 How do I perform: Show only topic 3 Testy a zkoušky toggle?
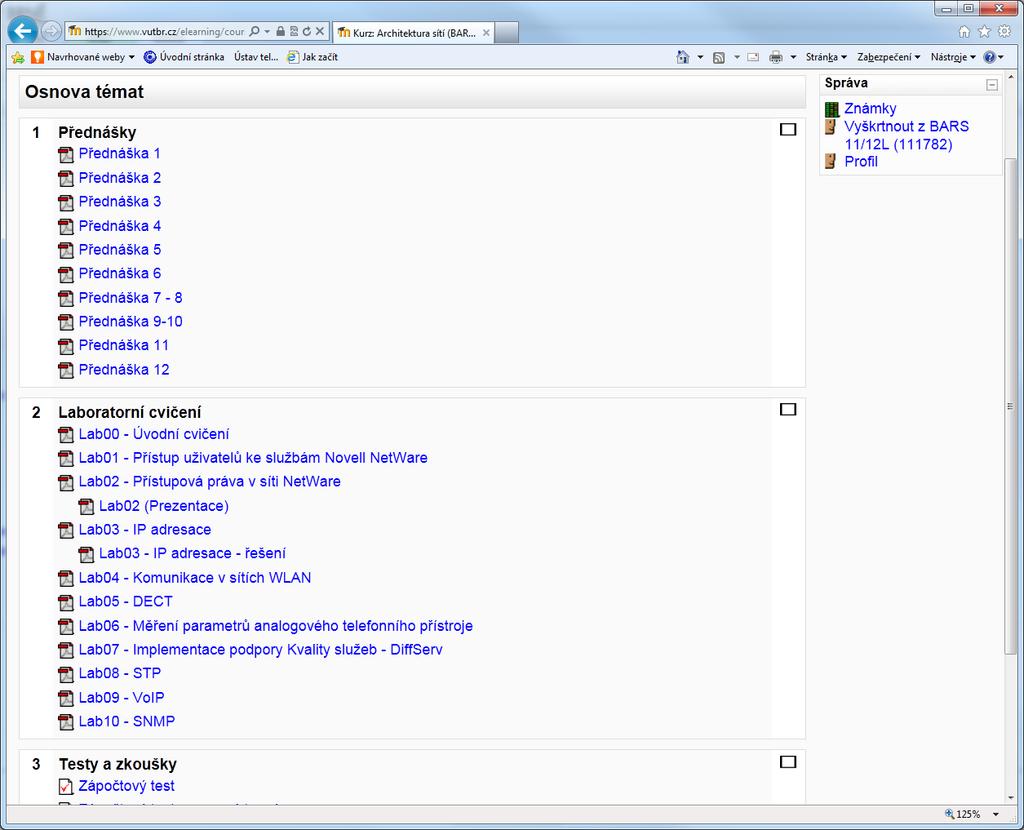coord(788,762)
